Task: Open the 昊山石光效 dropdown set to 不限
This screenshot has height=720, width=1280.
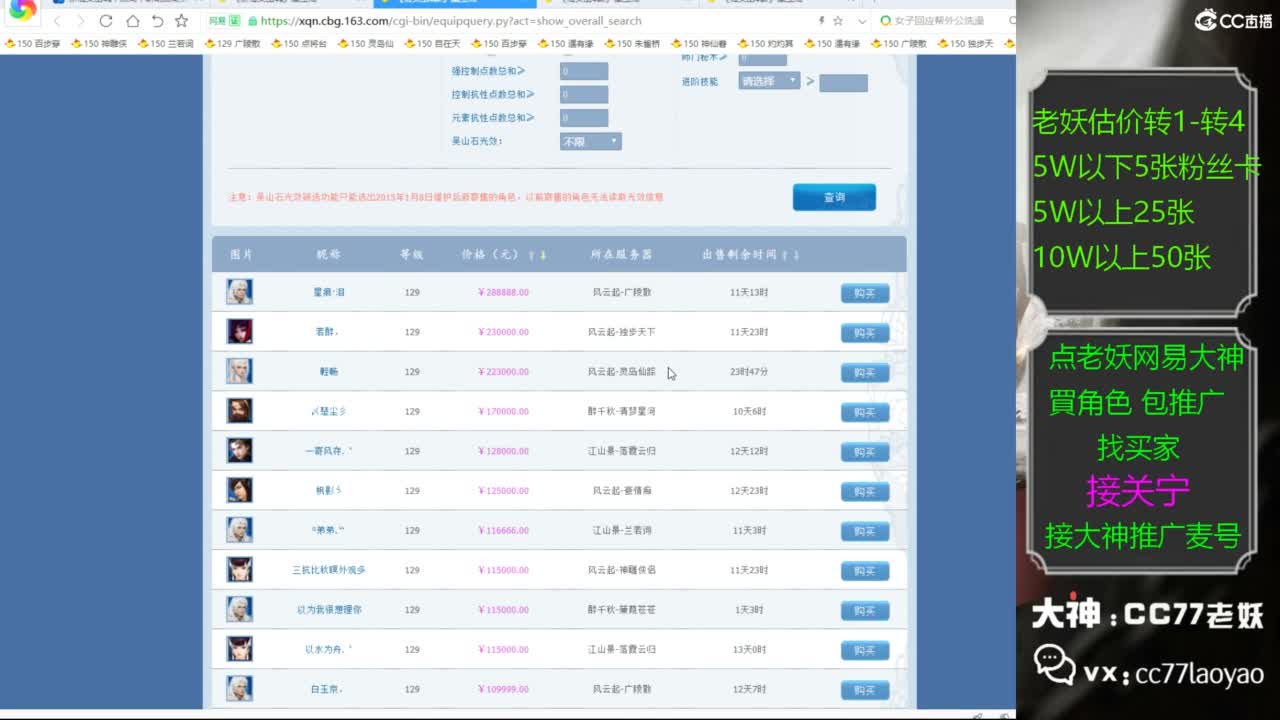Action: 590,142
